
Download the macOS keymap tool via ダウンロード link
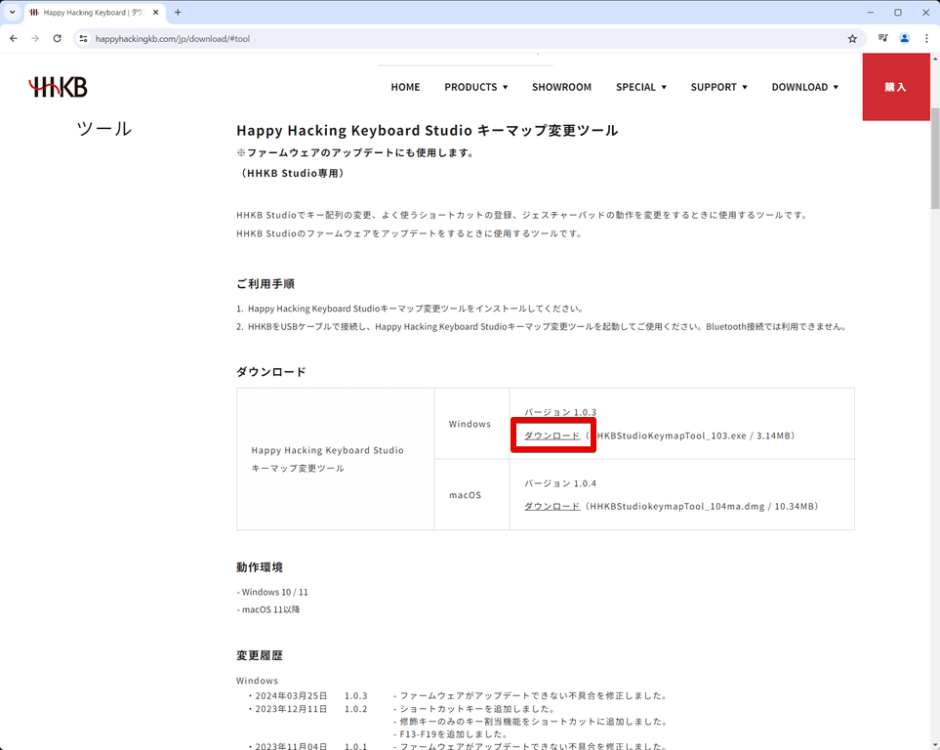point(551,506)
